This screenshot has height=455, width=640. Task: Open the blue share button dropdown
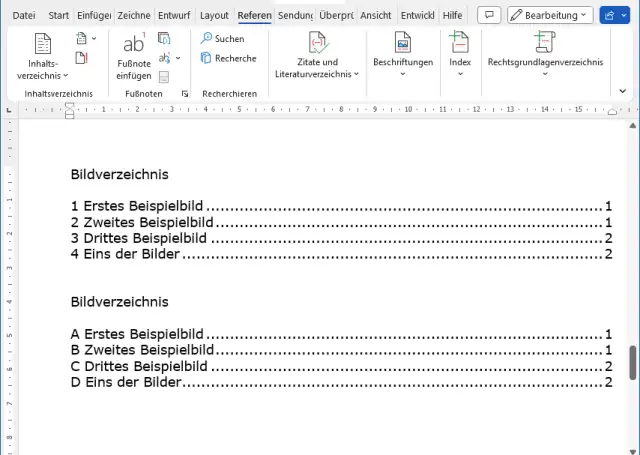pos(615,15)
